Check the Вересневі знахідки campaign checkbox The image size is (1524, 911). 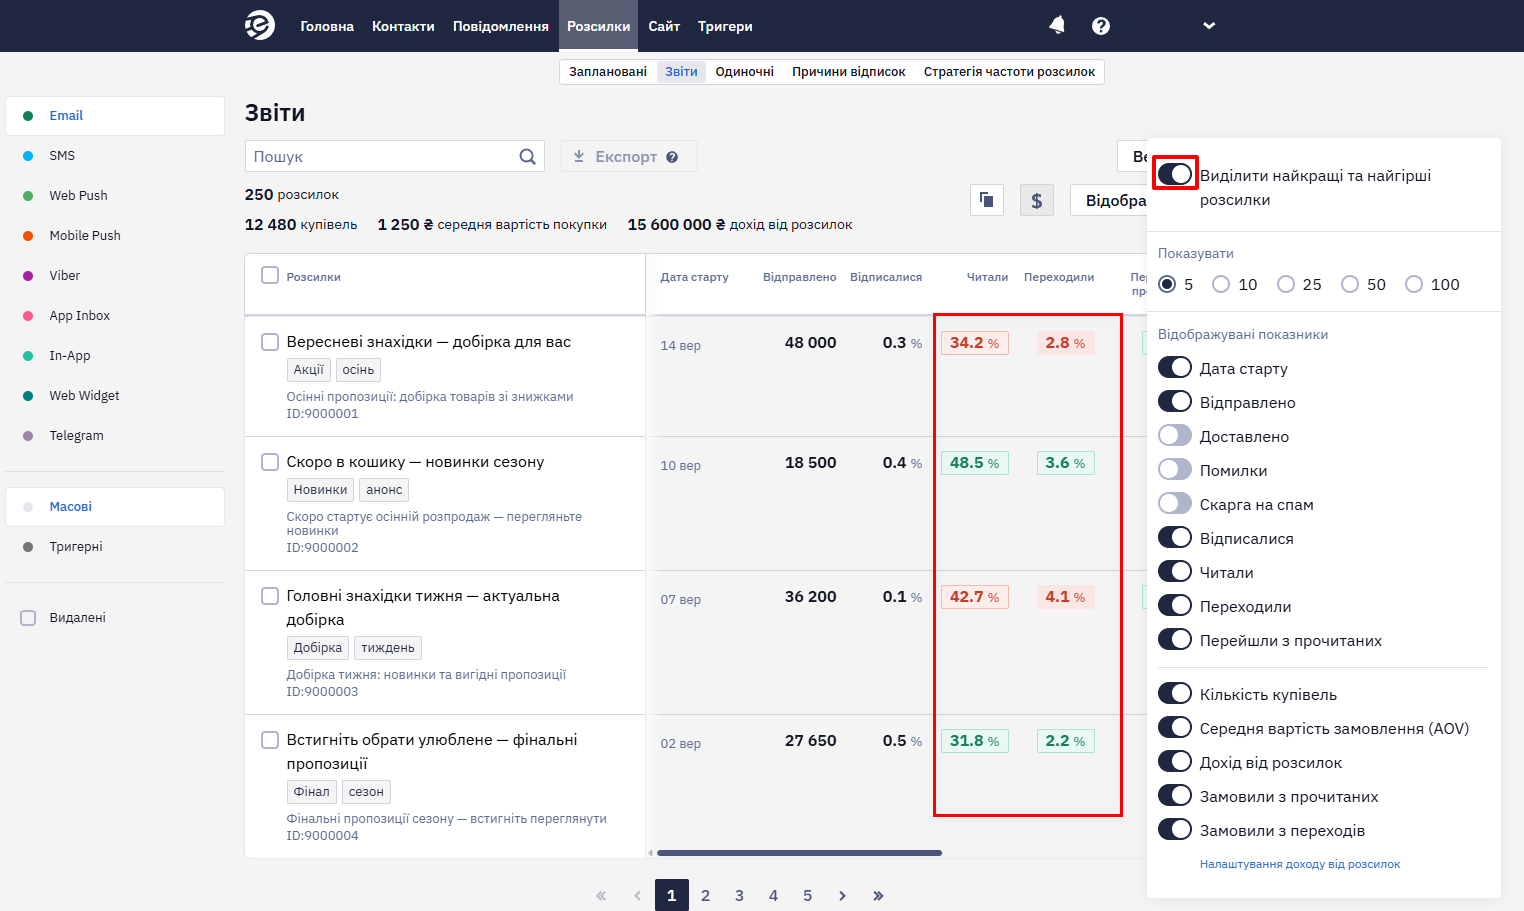tap(270, 342)
